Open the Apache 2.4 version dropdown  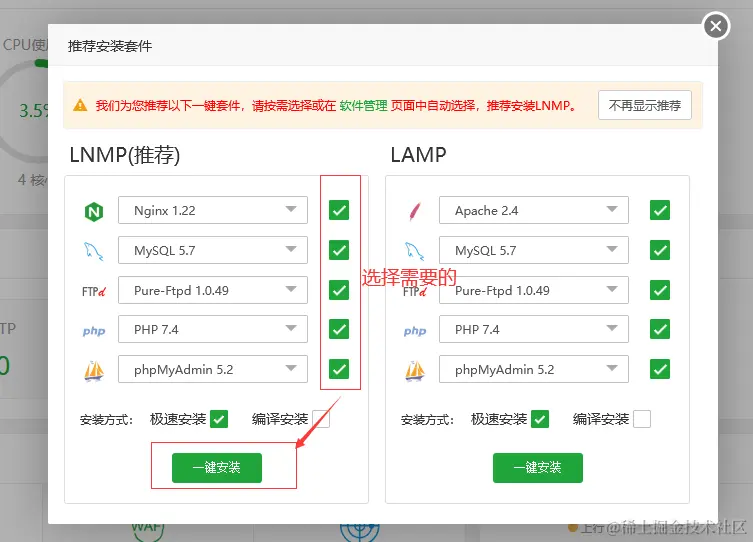tap(534, 210)
